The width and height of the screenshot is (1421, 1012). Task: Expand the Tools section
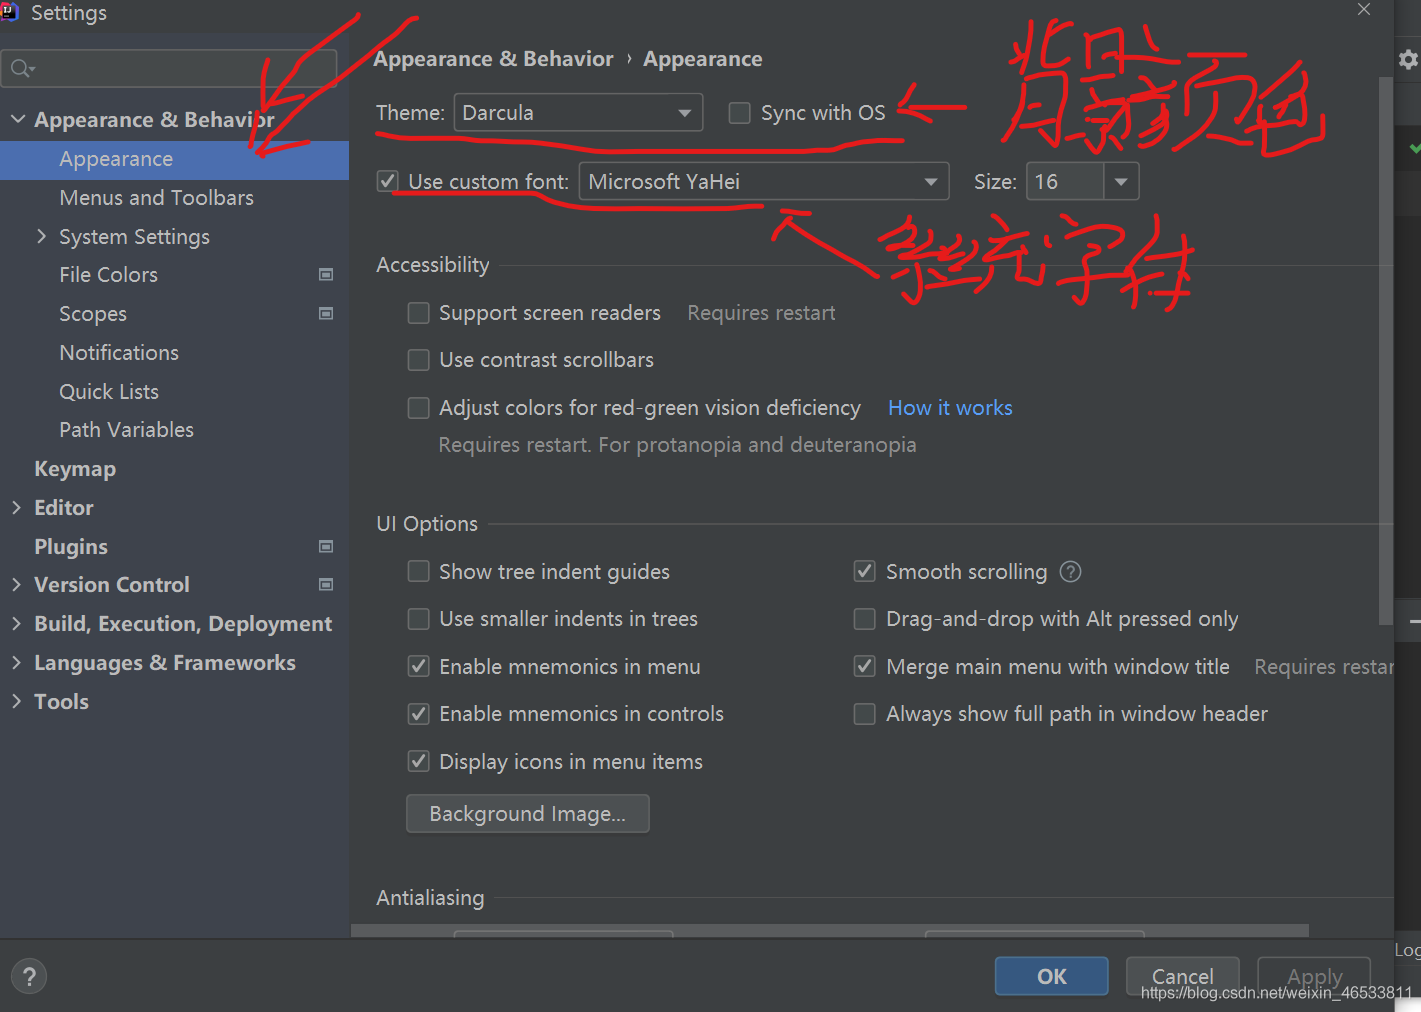[16, 702]
